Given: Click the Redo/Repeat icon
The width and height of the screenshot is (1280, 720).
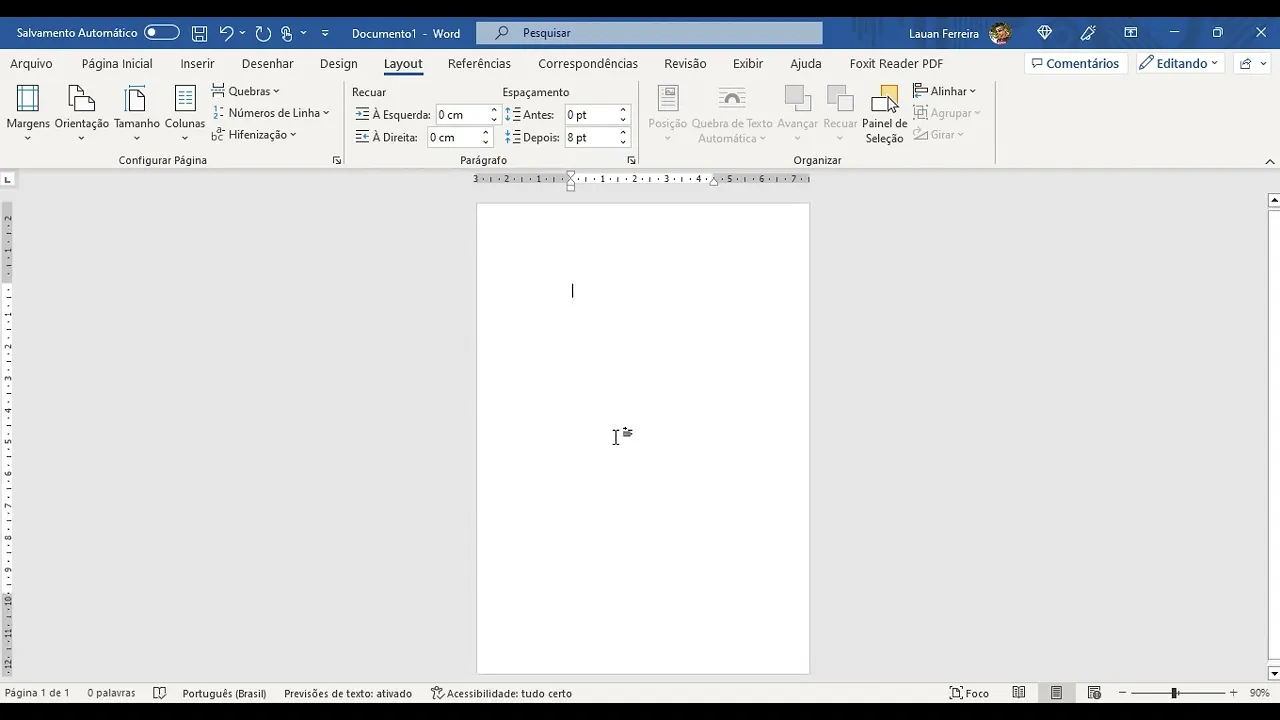Looking at the screenshot, I should click(x=263, y=33).
